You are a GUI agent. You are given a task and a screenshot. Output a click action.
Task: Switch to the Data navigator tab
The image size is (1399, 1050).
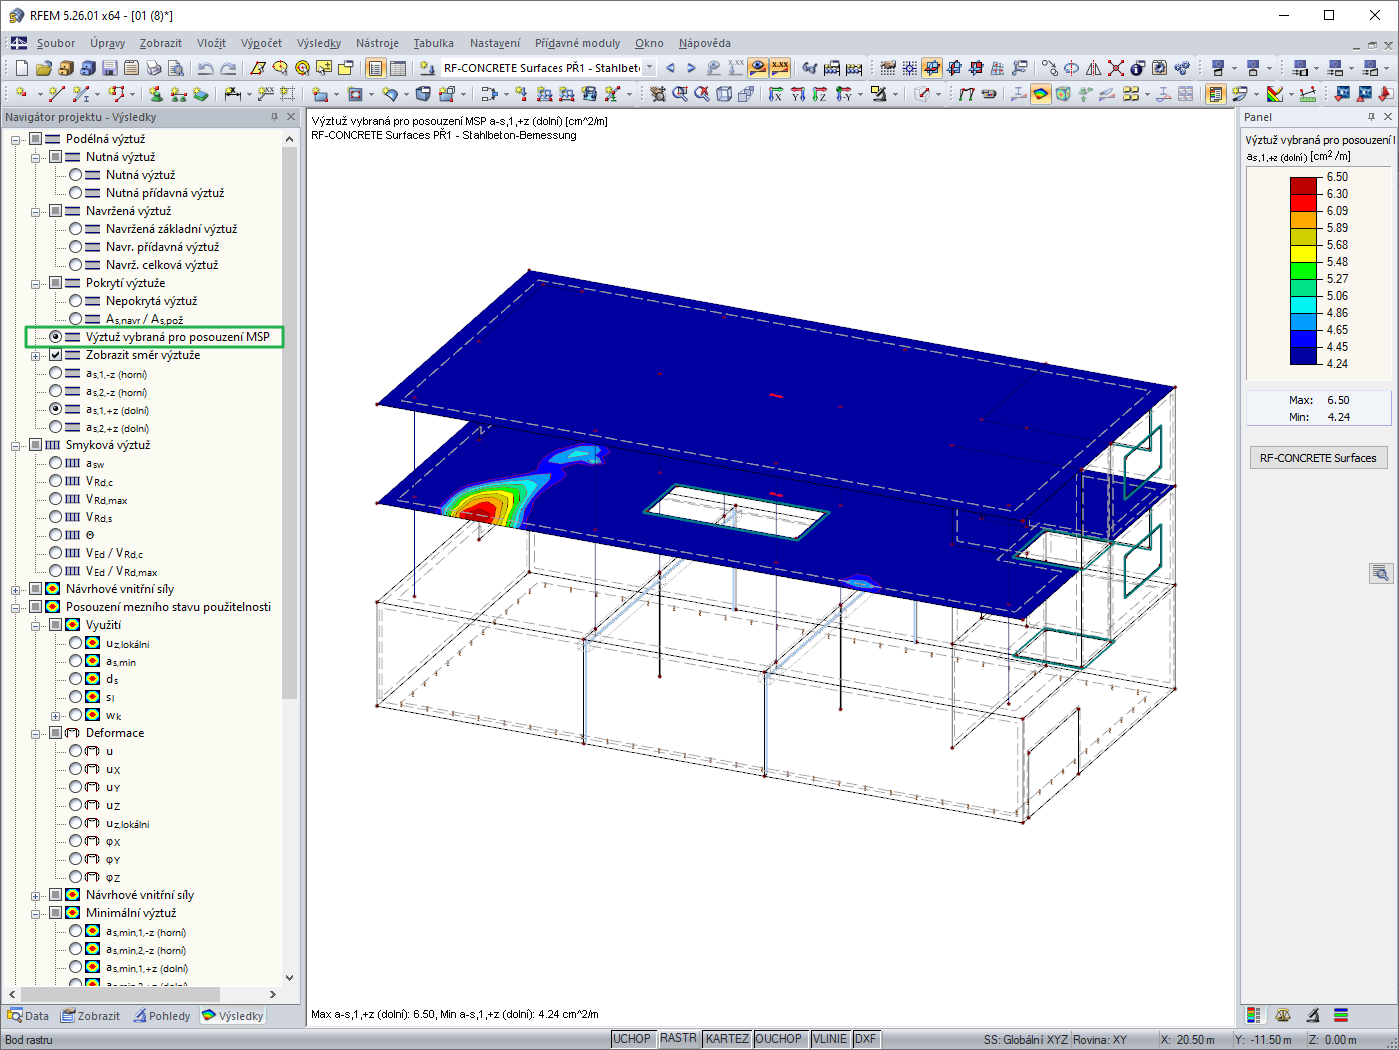pyautogui.click(x=28, y=1015)
